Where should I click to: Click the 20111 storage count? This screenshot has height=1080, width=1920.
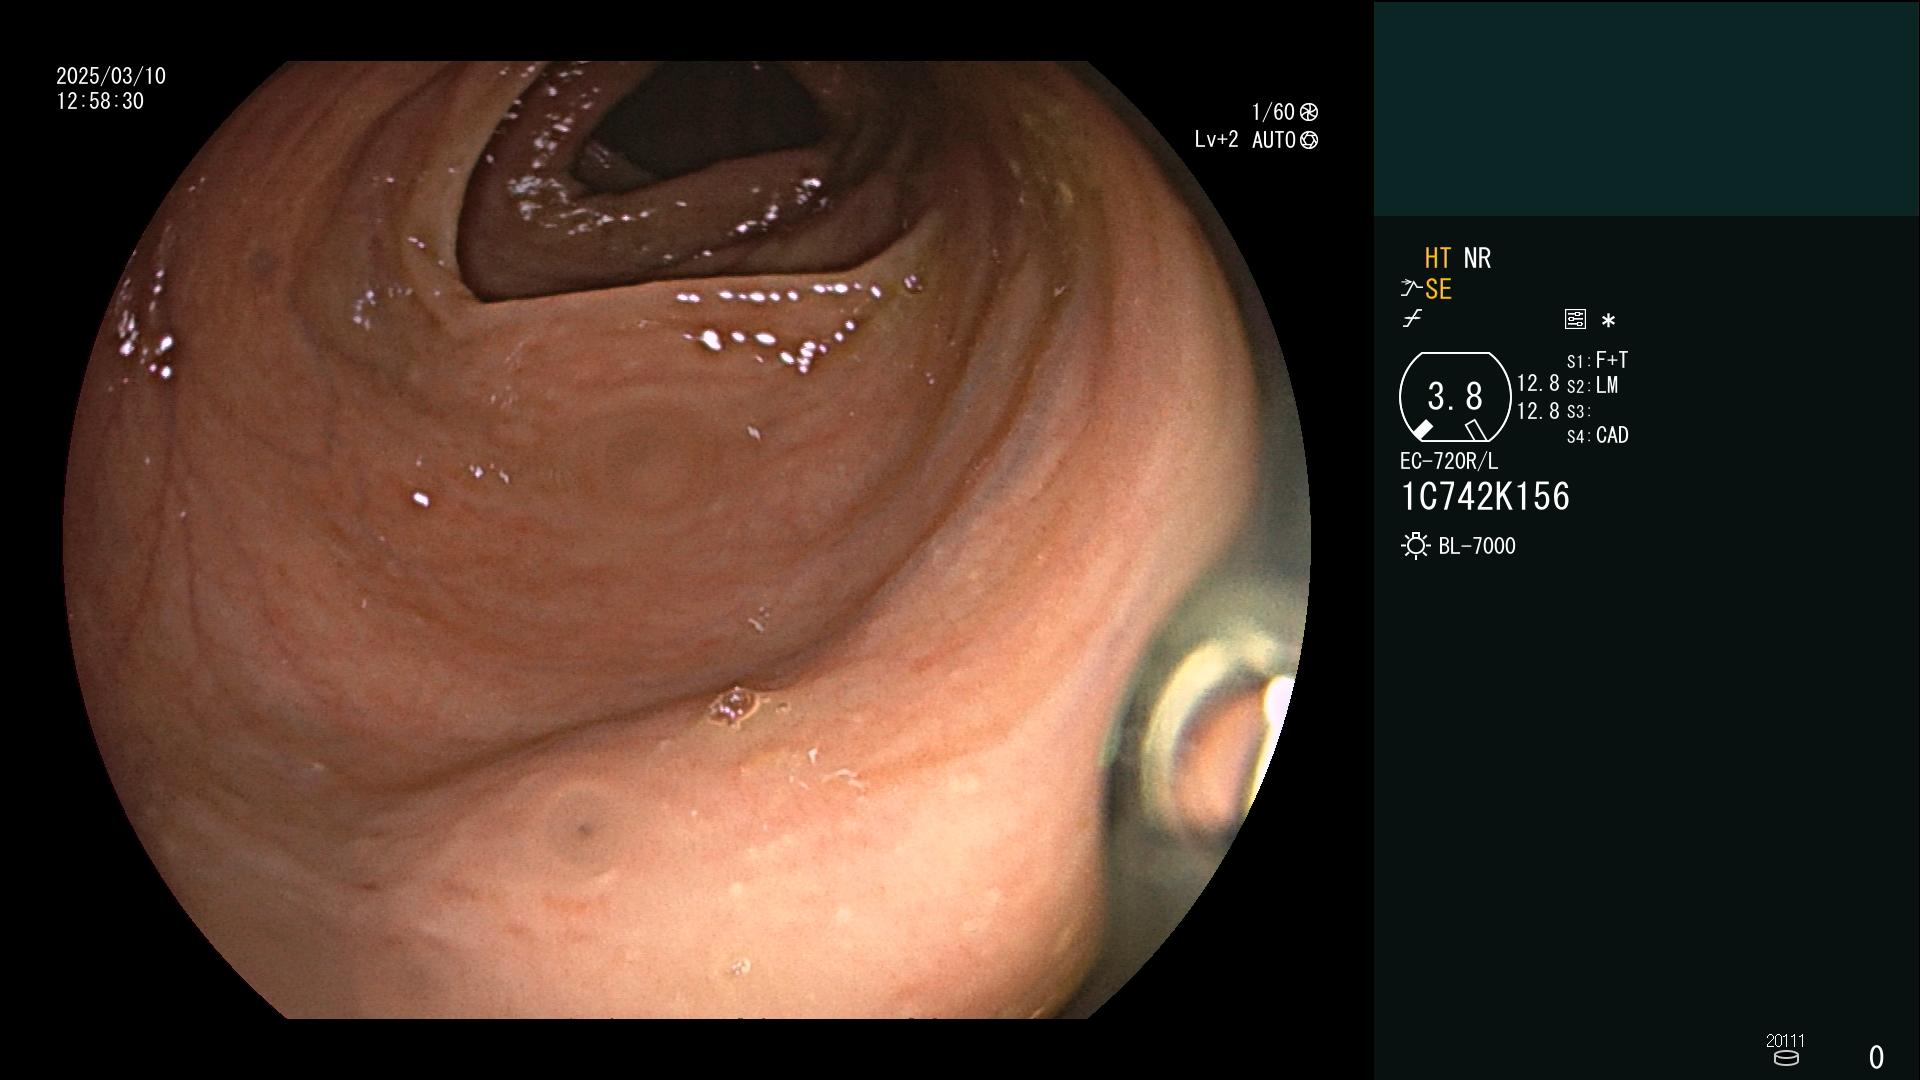[1785, 1040]
